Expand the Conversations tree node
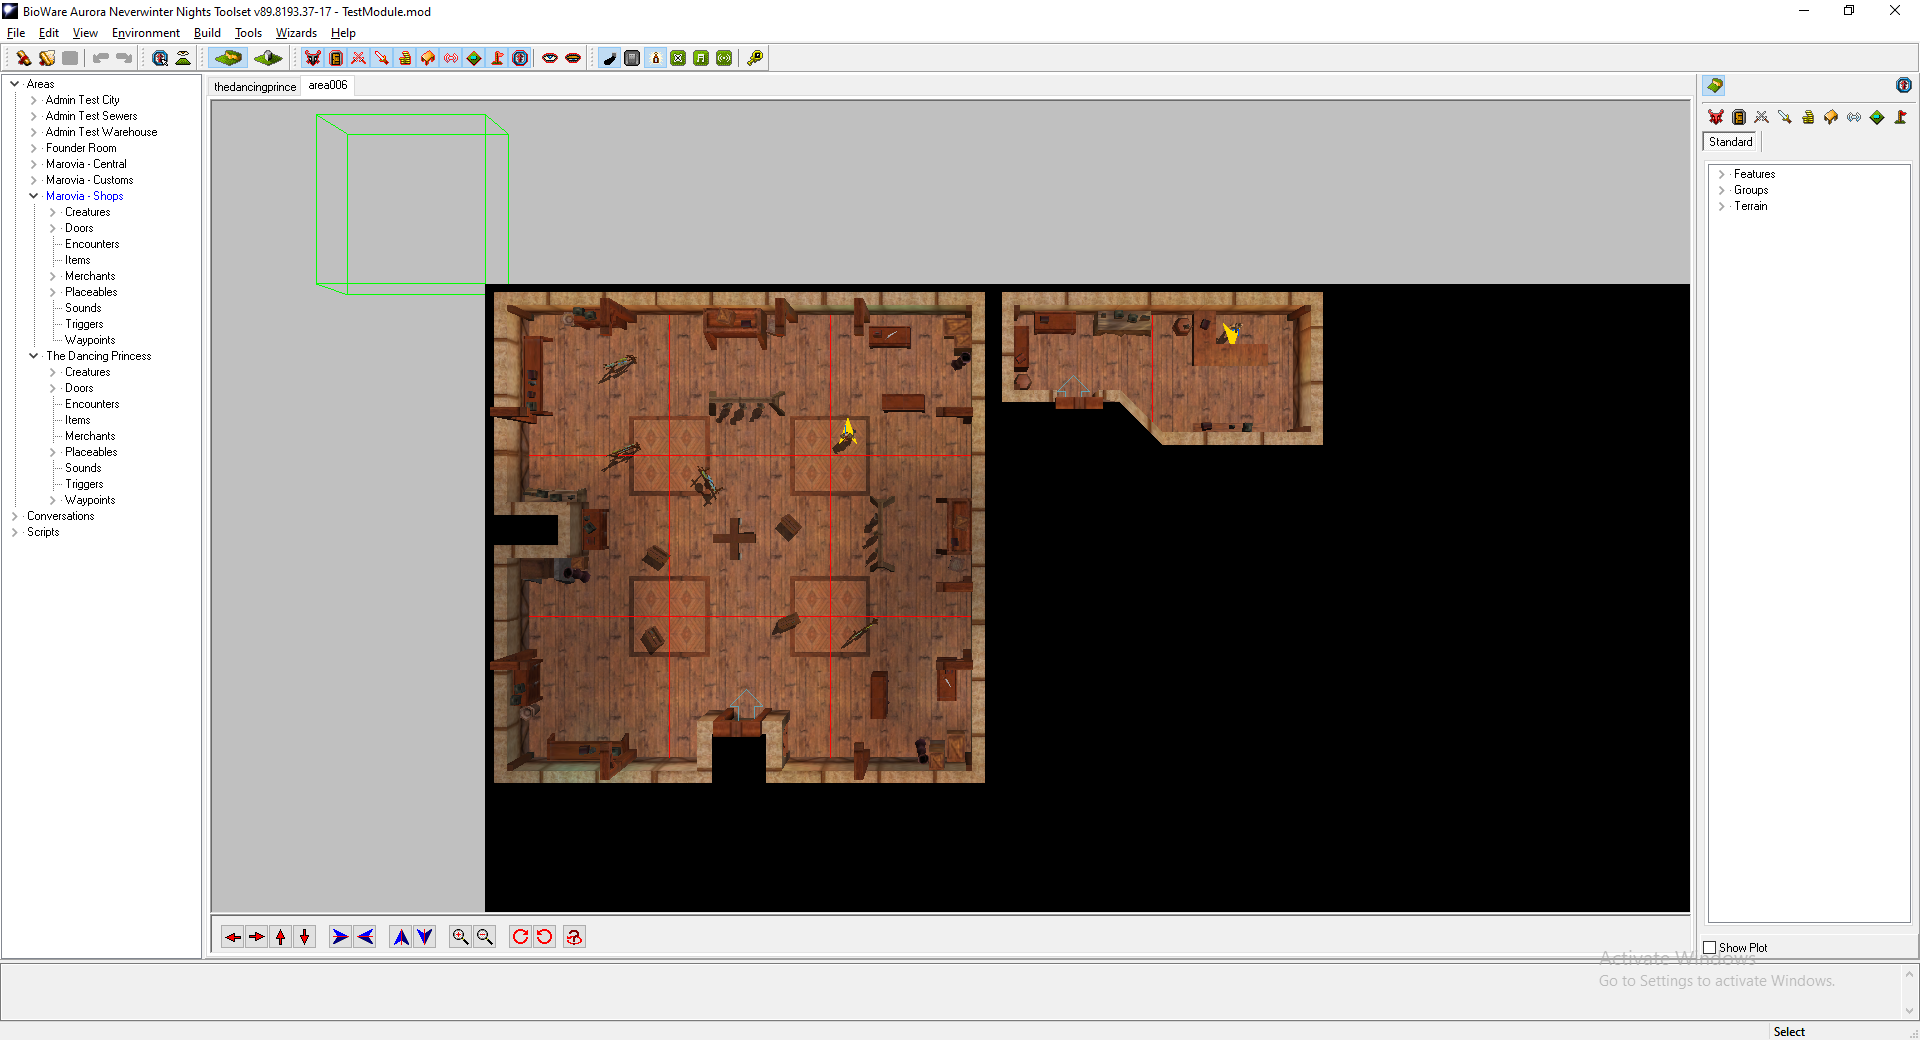1920x1040 pixels. (x=15, y=516)
